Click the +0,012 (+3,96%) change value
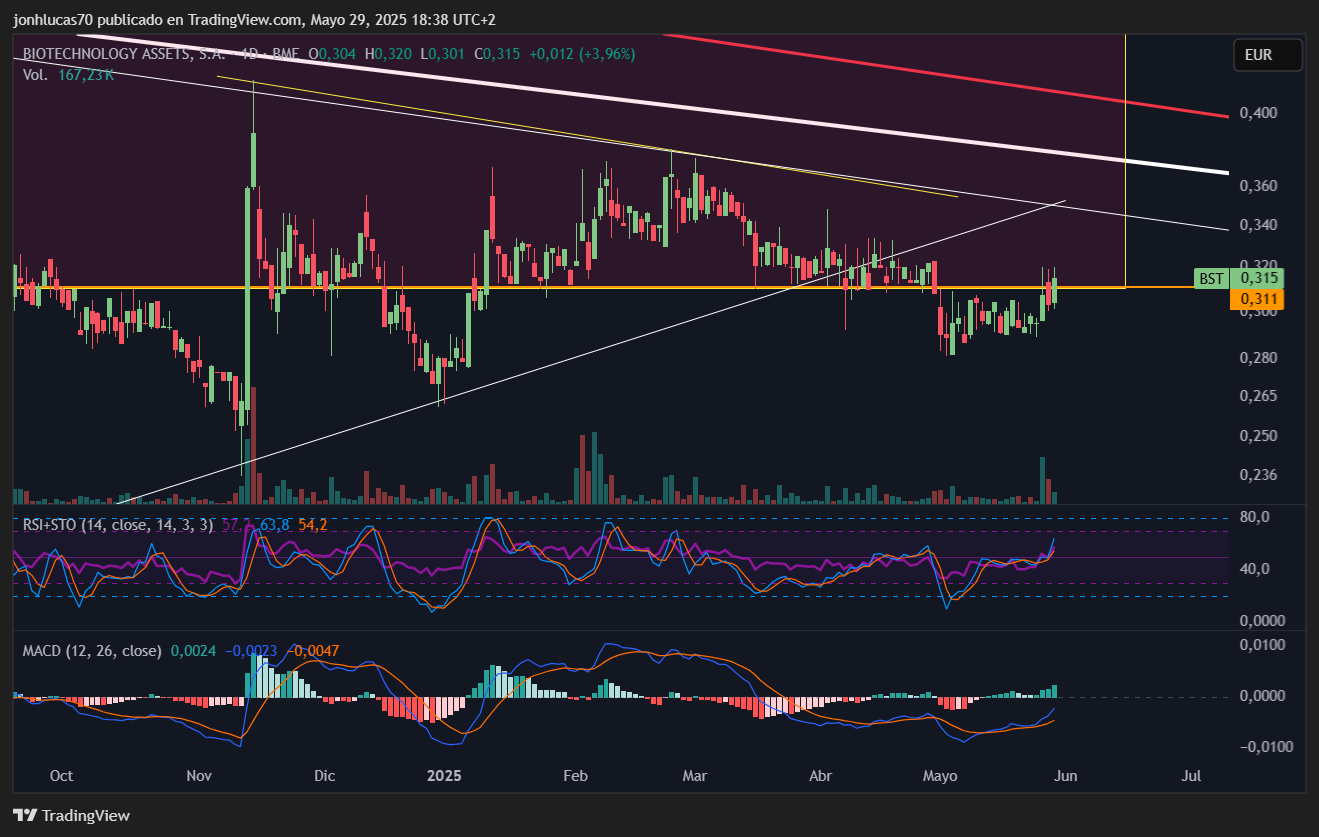 coord(582,54)
